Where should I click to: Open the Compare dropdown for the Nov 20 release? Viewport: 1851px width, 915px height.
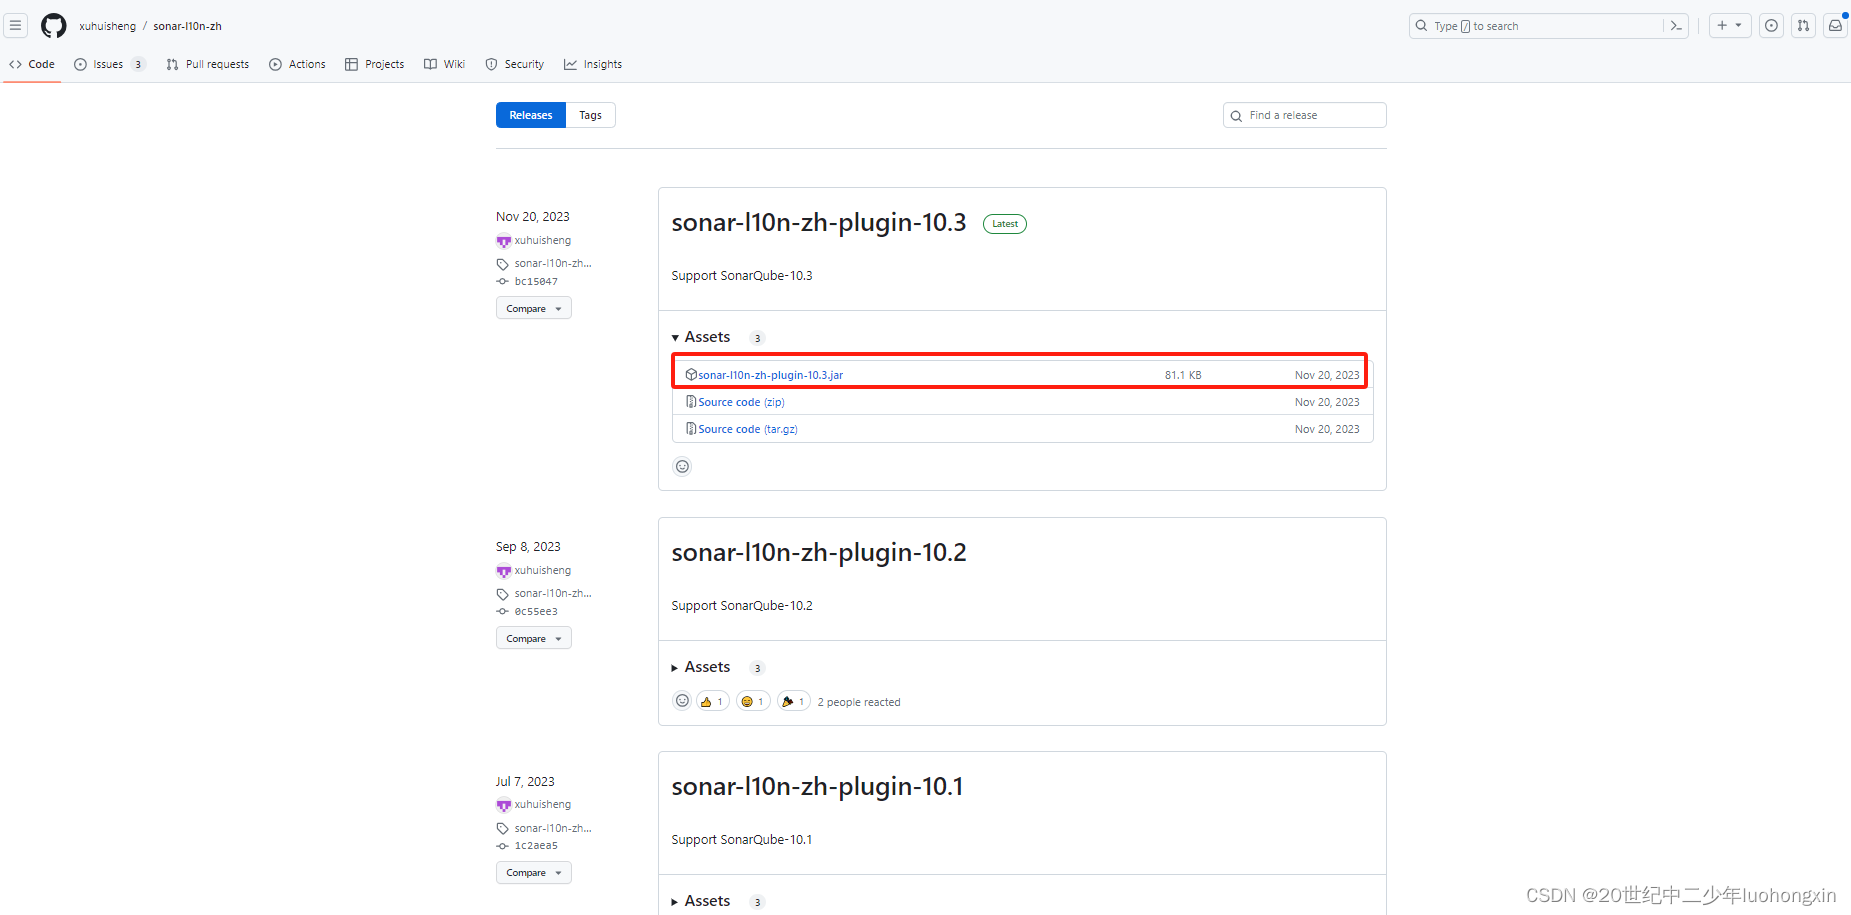click(x=533, y=308)
